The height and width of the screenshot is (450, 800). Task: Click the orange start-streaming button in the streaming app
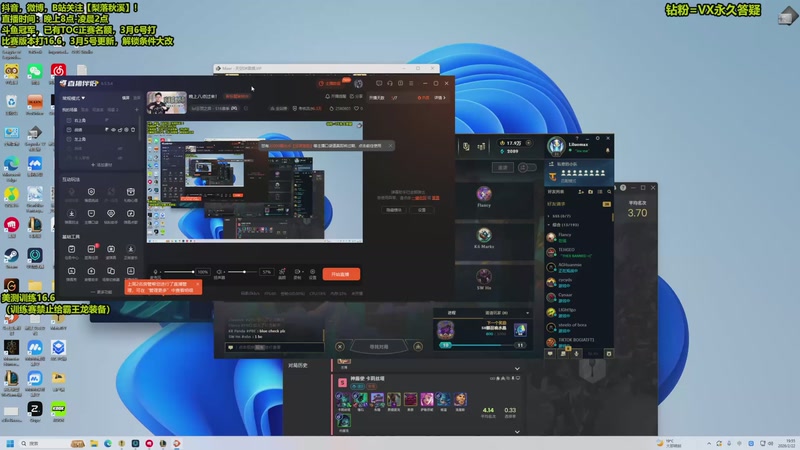[341, 274]
